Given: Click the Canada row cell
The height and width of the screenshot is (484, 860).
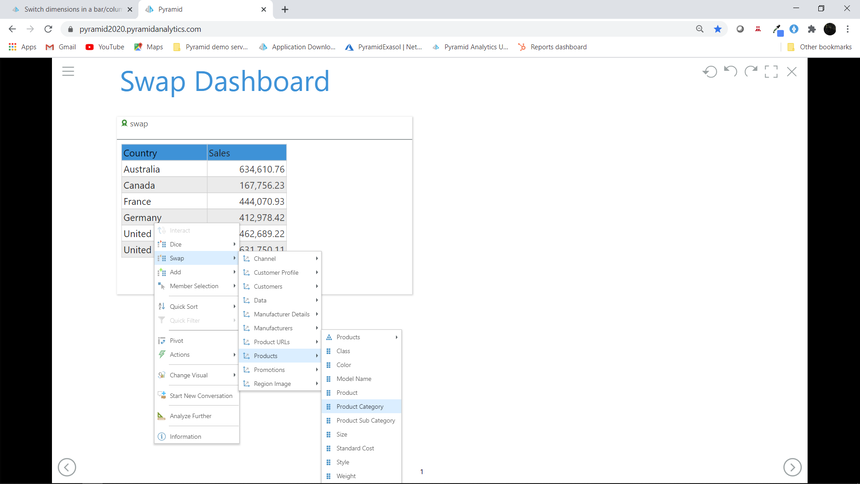Looking at the screenshot, I should coord(164,185).
